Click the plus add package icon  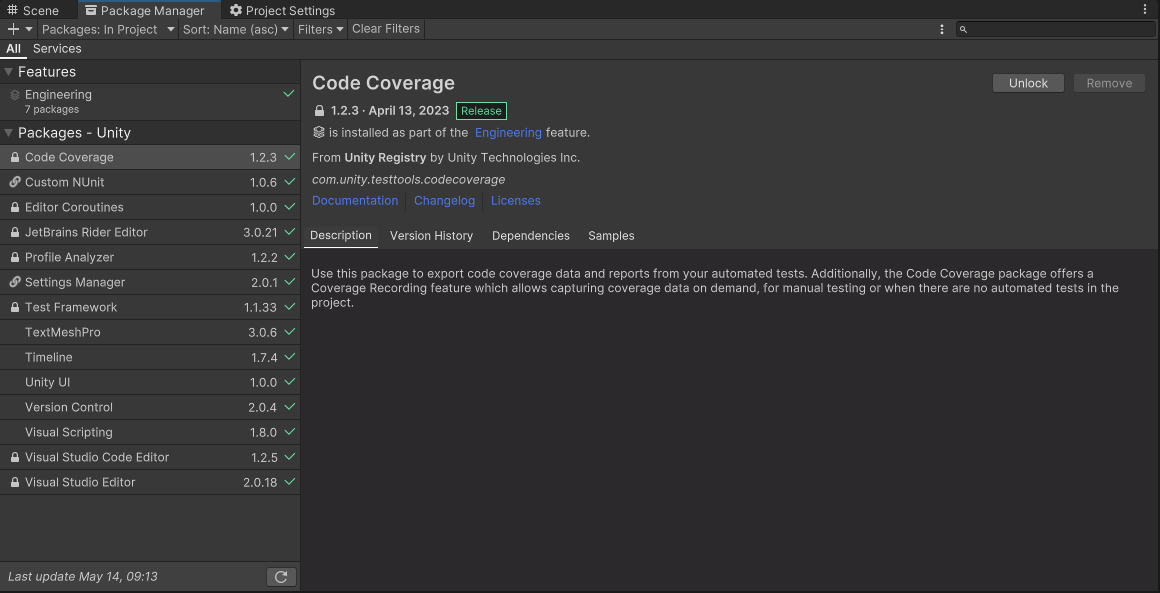13,30
